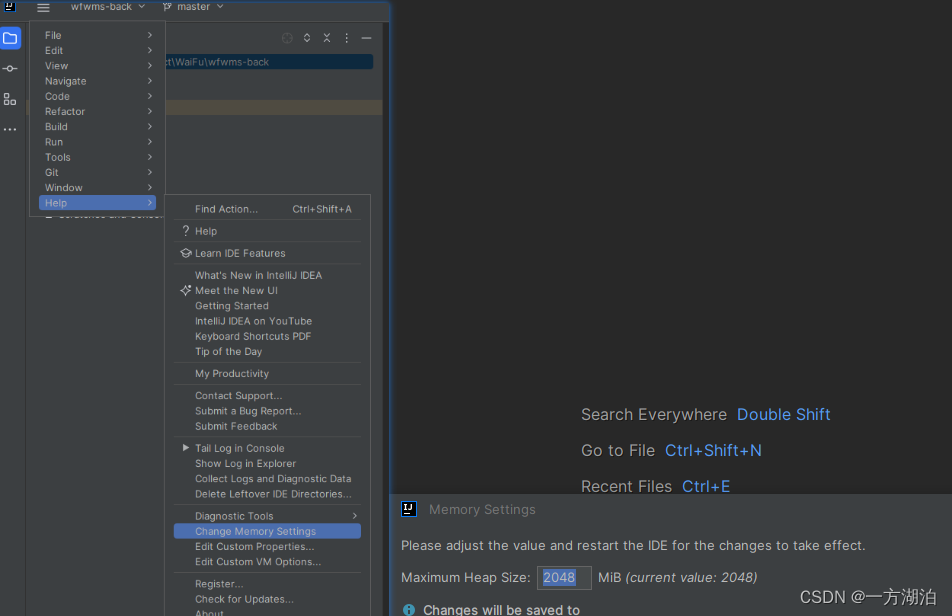Click the IntelliJ logo in top-left corner
Screen dimensions: 952x616
tap(10, 6)
